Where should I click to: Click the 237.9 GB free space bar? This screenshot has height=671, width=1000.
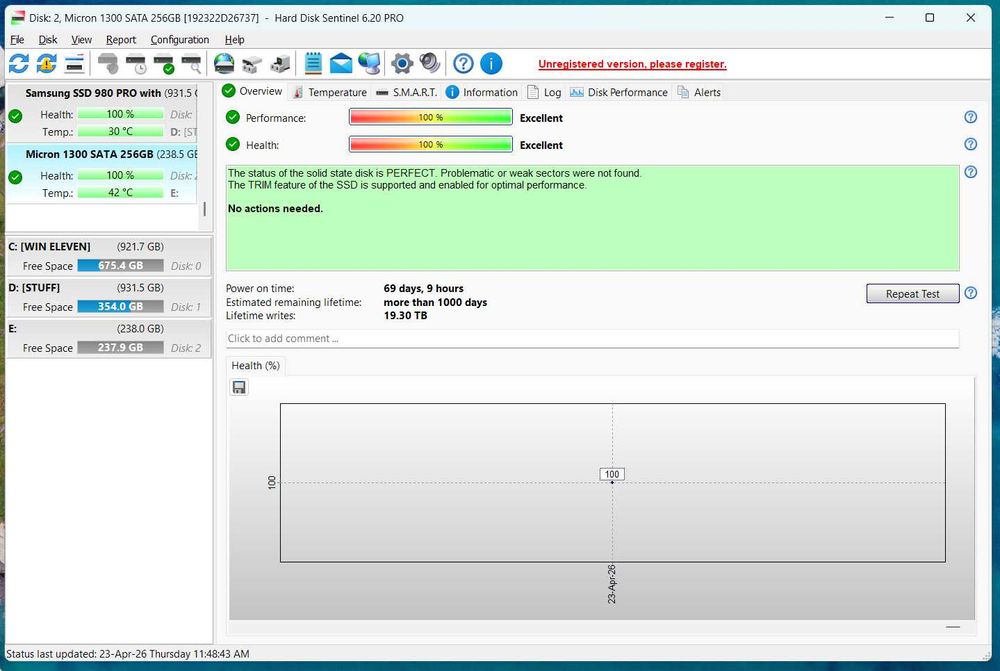pos(121,348)
